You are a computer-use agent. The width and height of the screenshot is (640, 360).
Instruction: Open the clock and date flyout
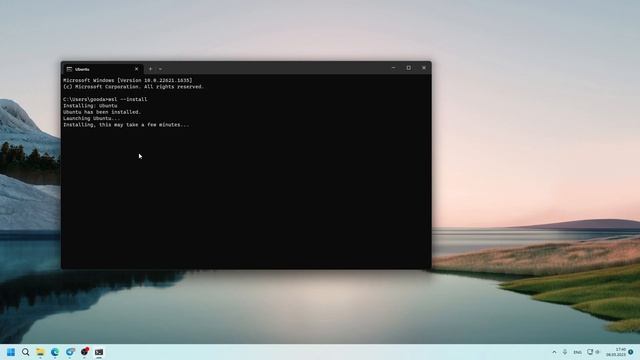click(616, 352)
